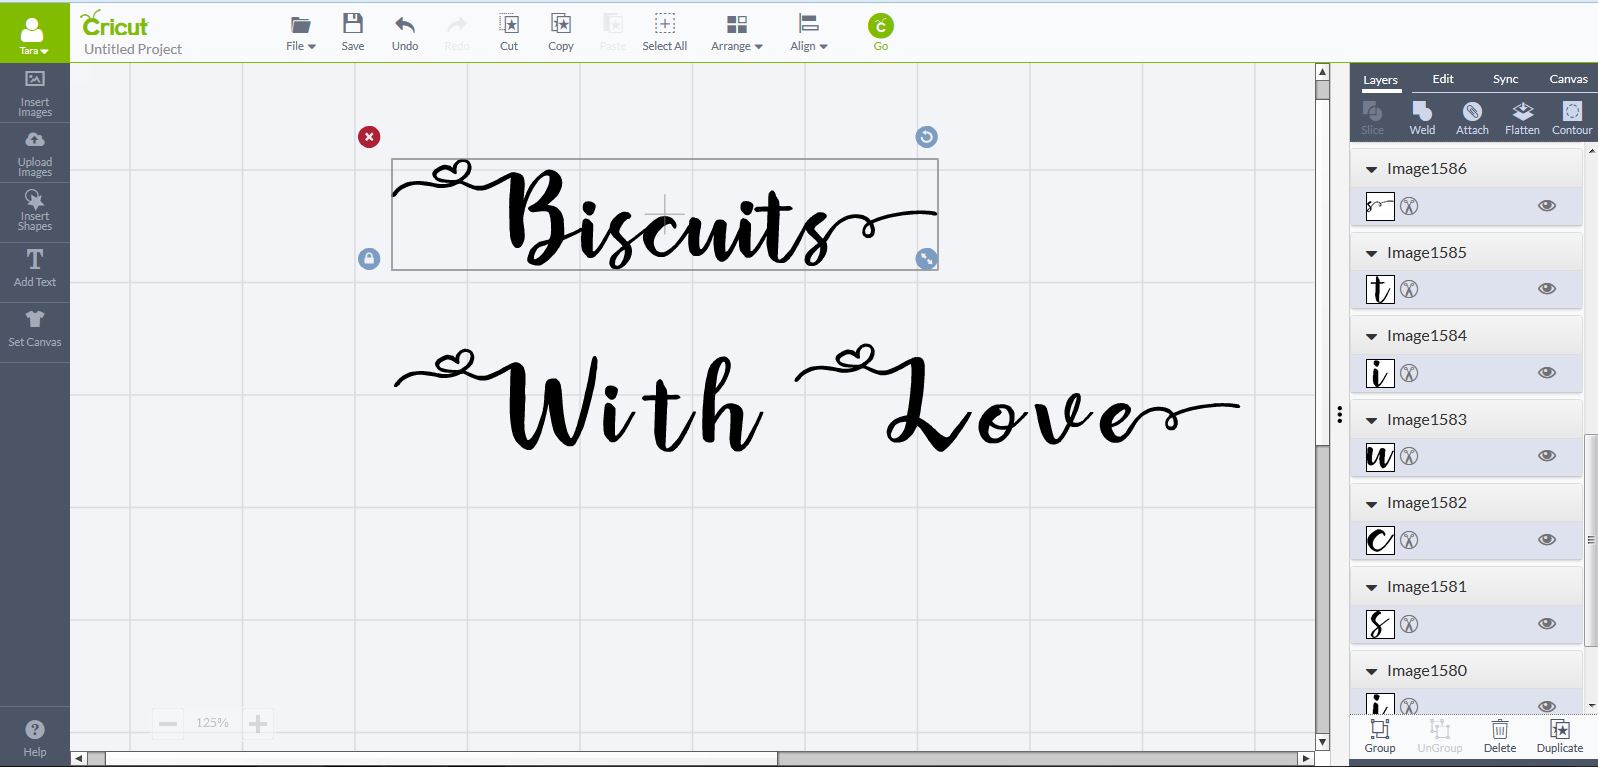
Task: Select the letter s layer thumbnail
Action: tap(1380, 624)
